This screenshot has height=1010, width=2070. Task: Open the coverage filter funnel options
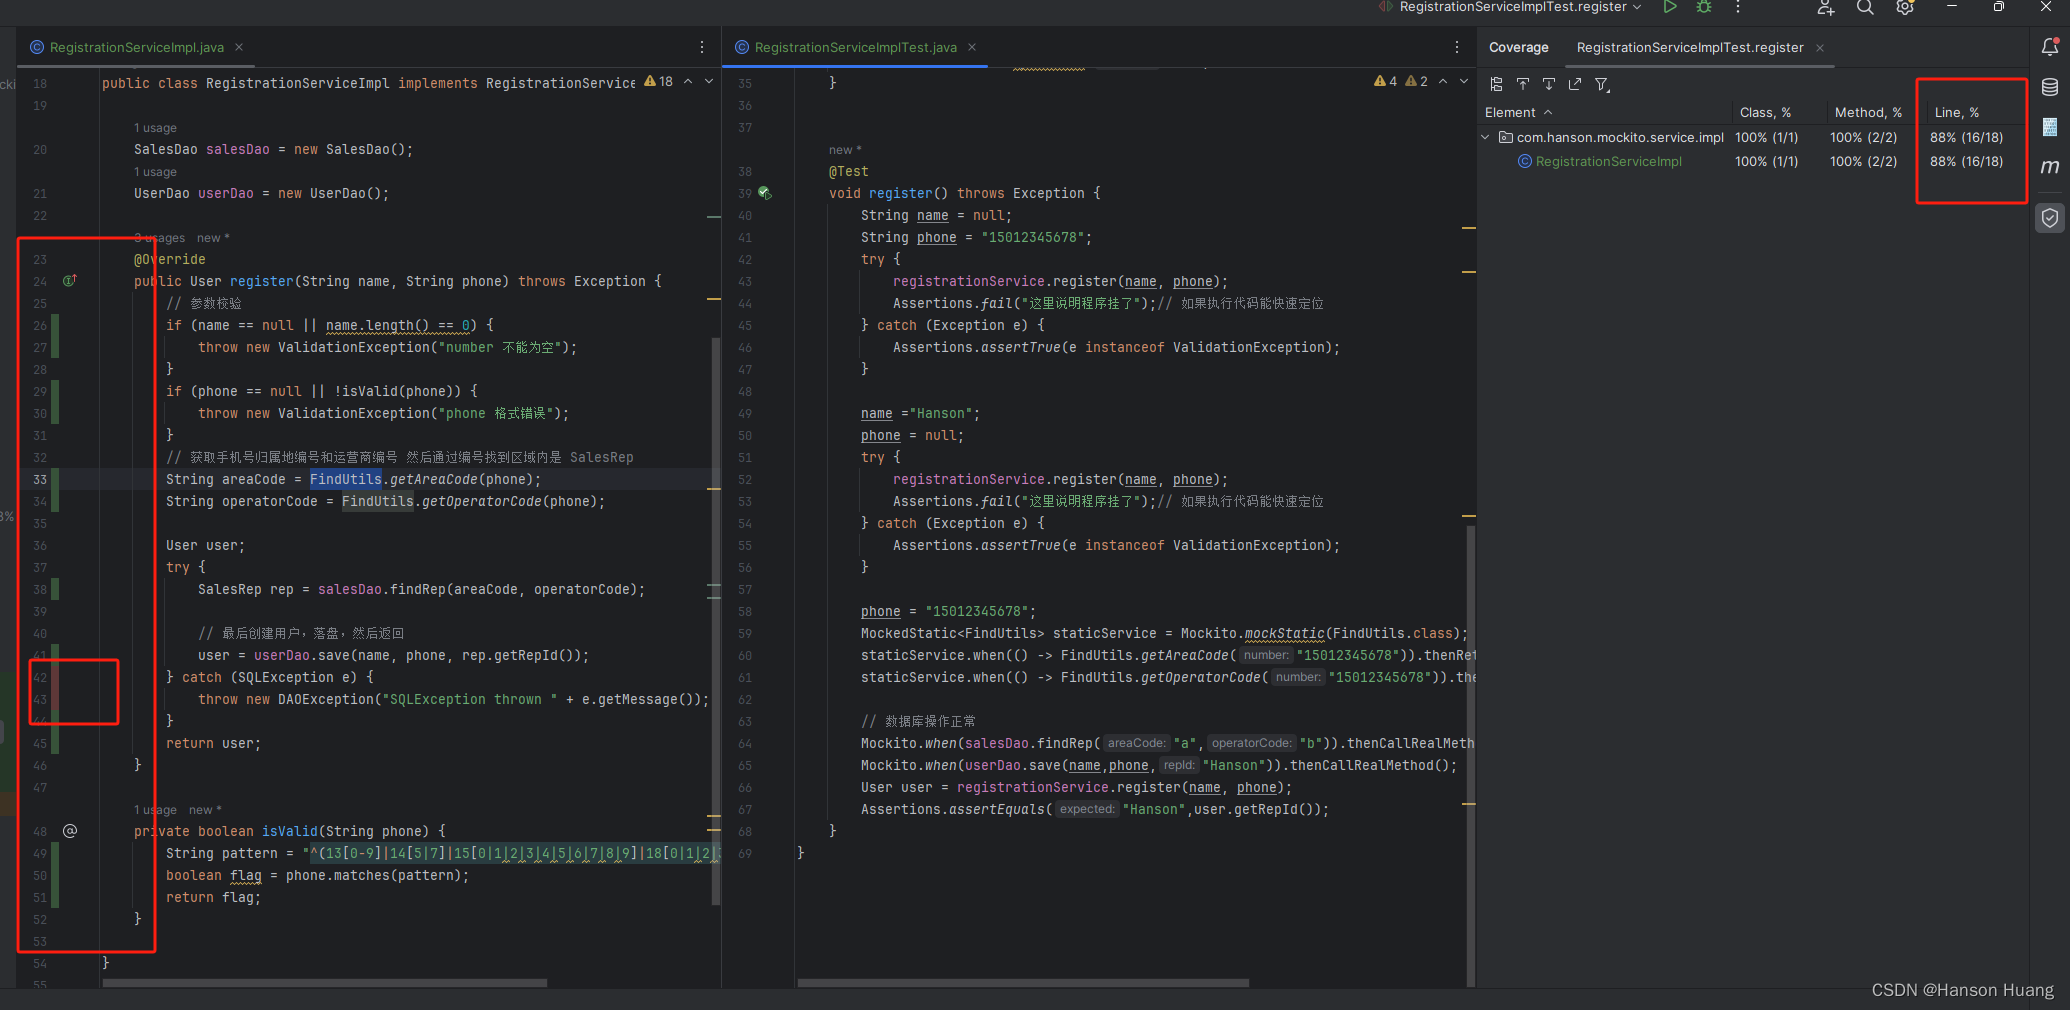click(x=1602, y=85)
